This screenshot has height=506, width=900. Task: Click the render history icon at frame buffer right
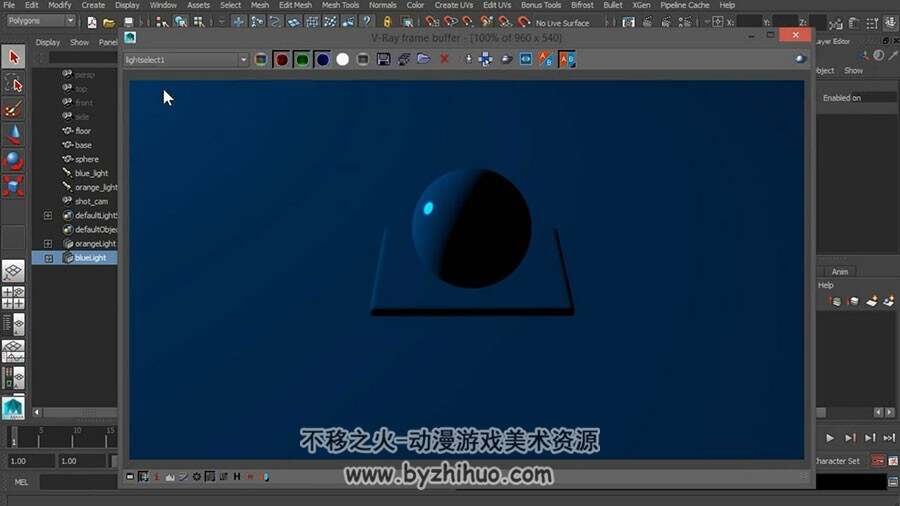pos(801,59)
